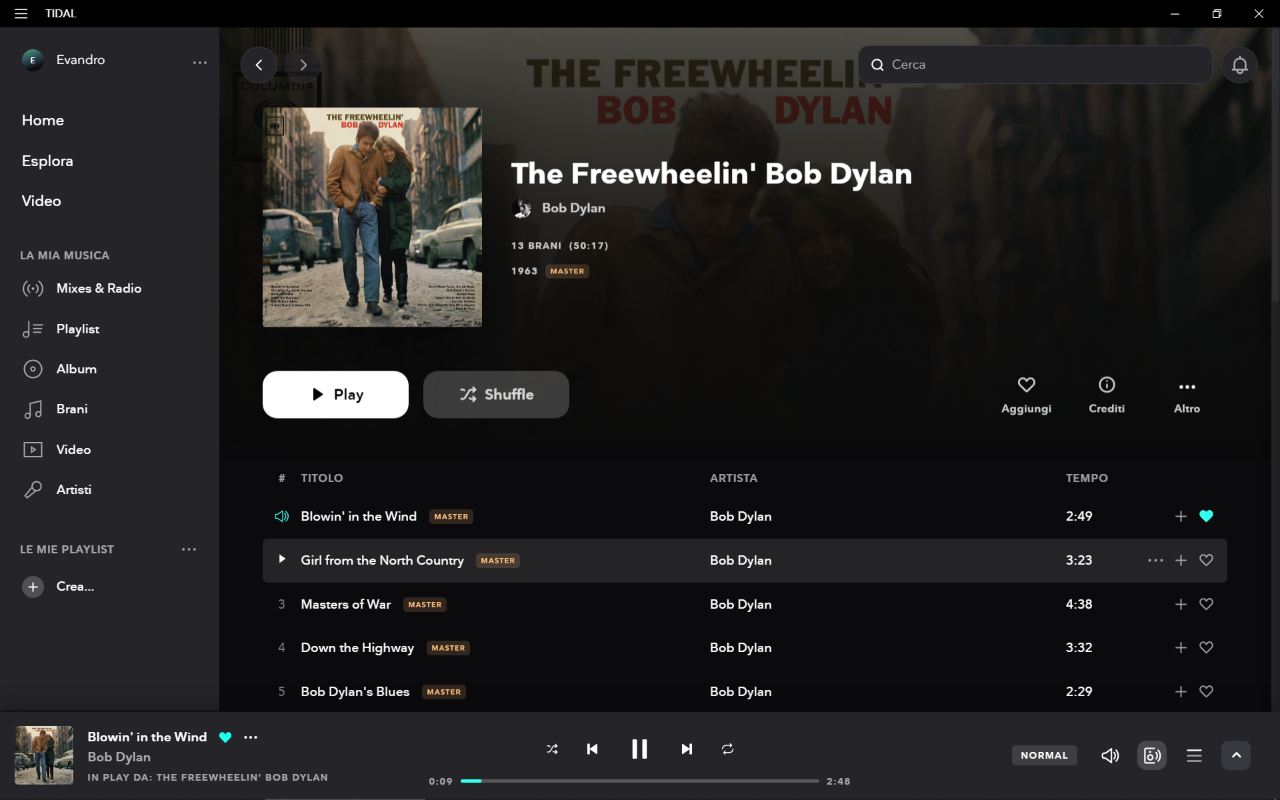The image size is (1280, 800).
Task: Open Mixes & Radio in sidebar
Action: 99,288
